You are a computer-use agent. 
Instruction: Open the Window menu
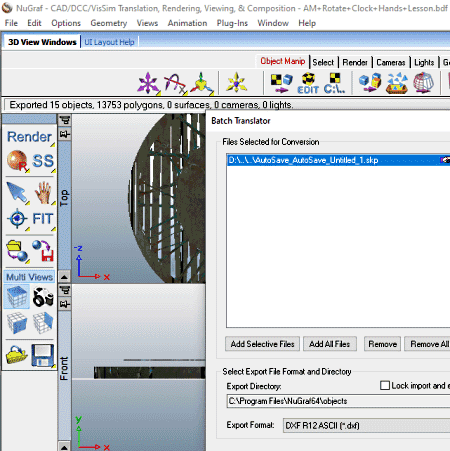273,23
